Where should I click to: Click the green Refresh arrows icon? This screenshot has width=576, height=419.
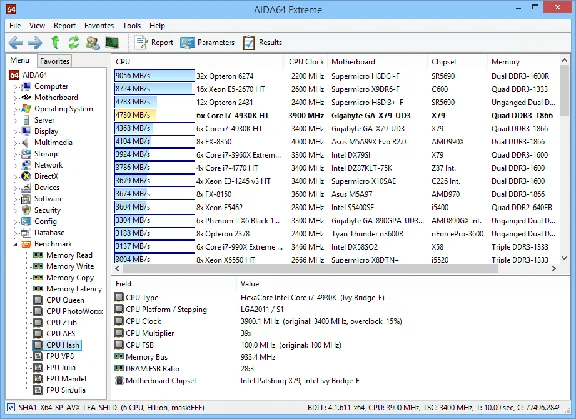click(x=74, y=43)
